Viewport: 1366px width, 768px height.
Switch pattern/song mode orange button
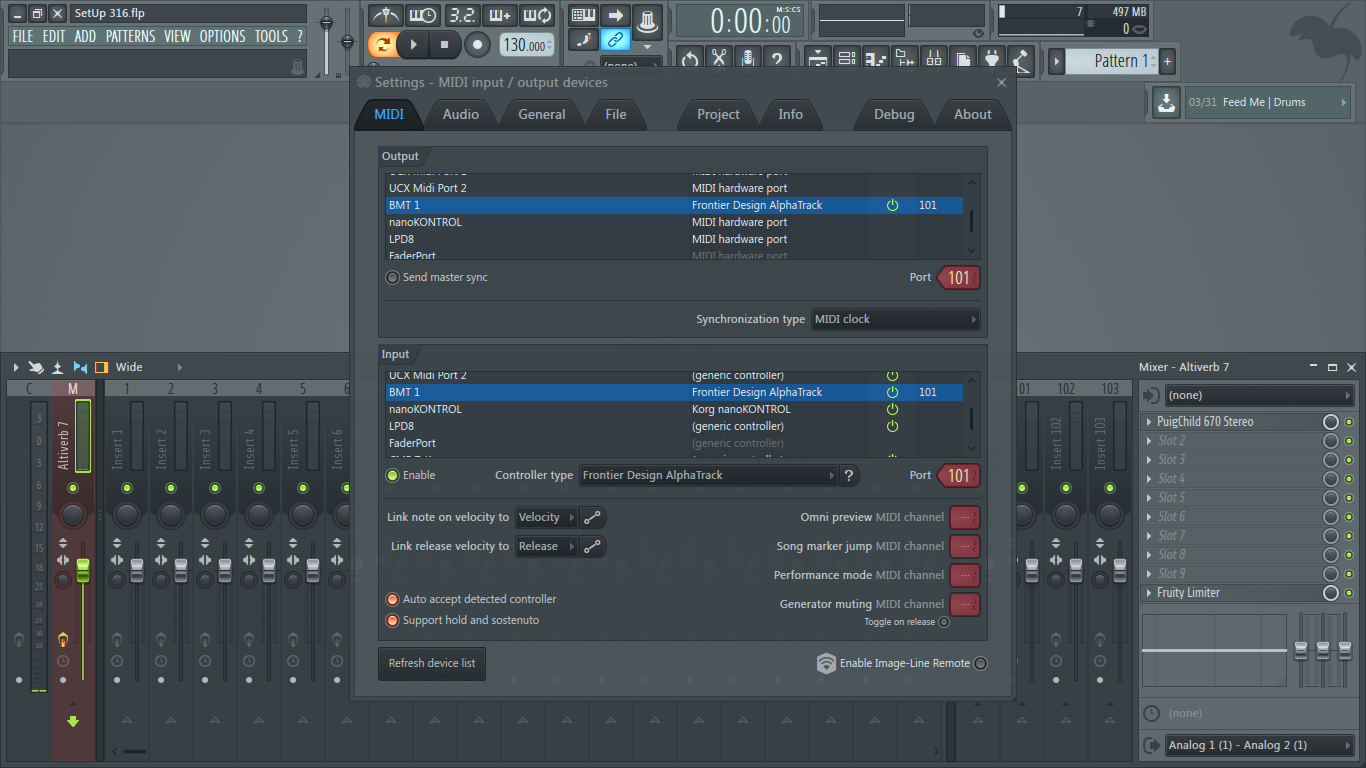(x=381, y=44)
